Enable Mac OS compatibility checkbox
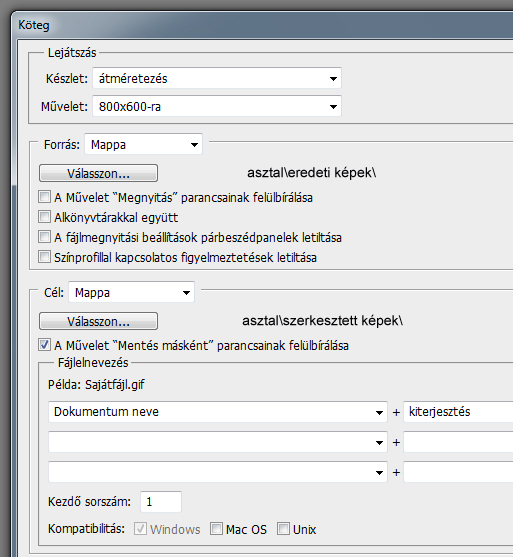 216,529
